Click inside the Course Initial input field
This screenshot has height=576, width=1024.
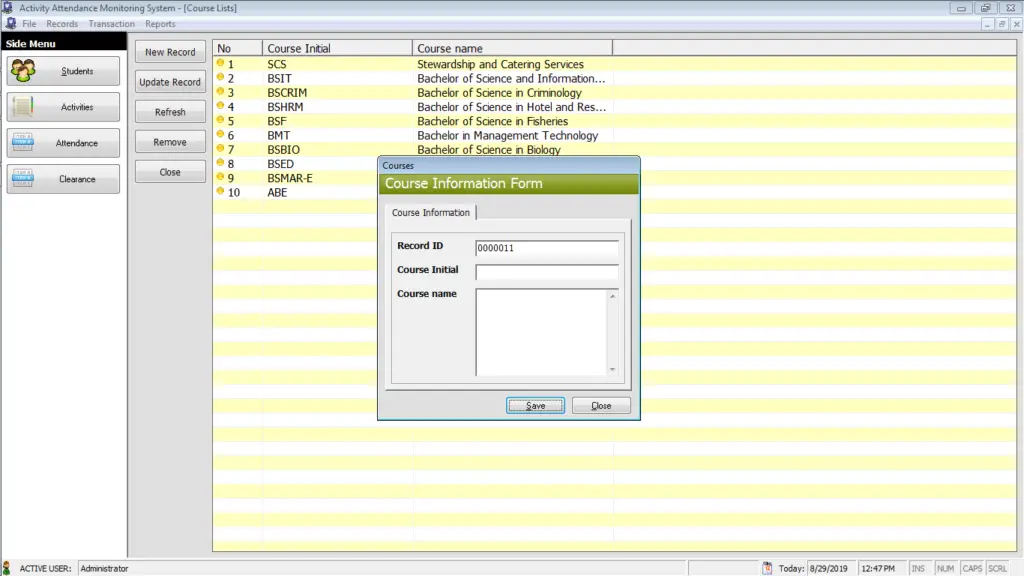(x=547, y=270)
